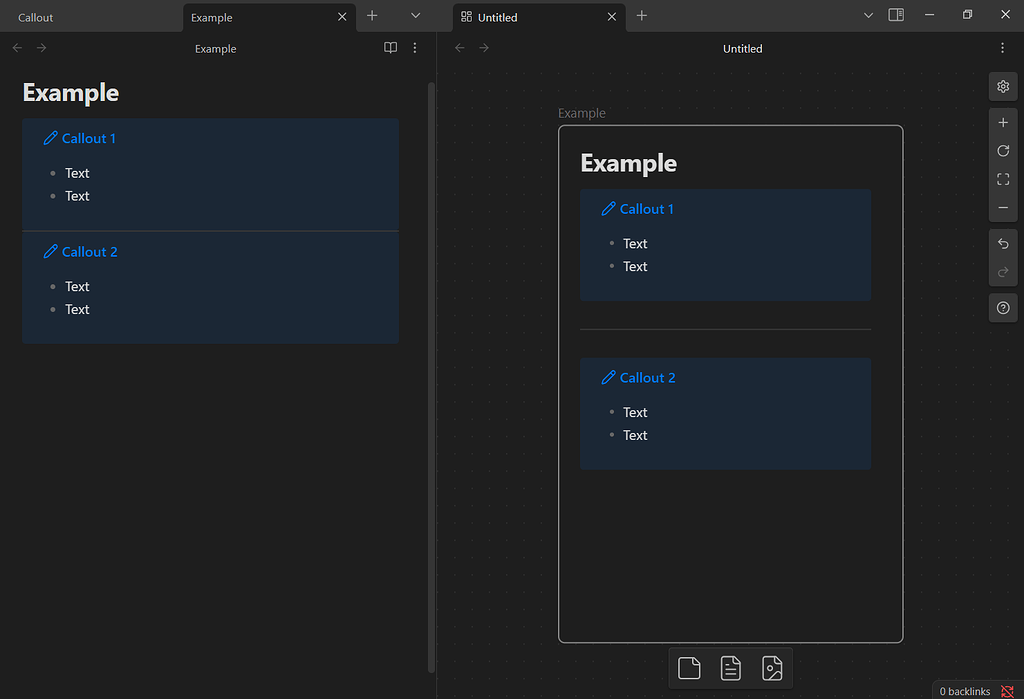Zoom out of the canvas
The image size is (1024, 699).
pos(1003,207)
